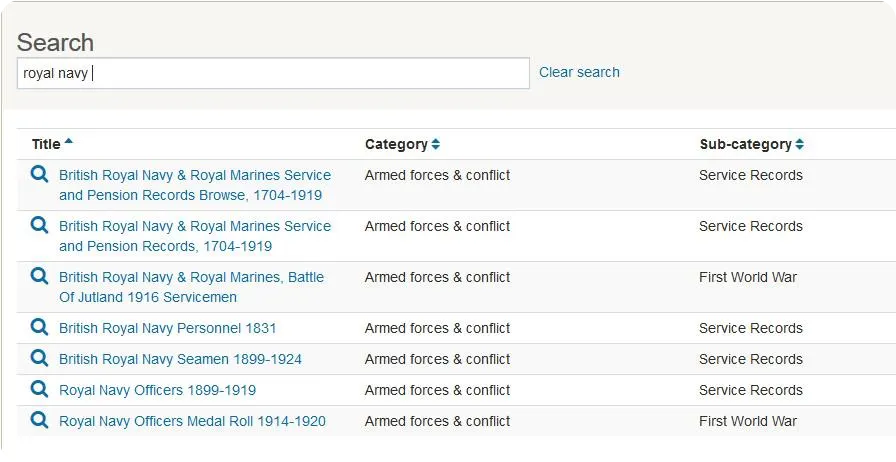Click the Clear search link
The height and width of the screenshot is (462, 896).
579,72
